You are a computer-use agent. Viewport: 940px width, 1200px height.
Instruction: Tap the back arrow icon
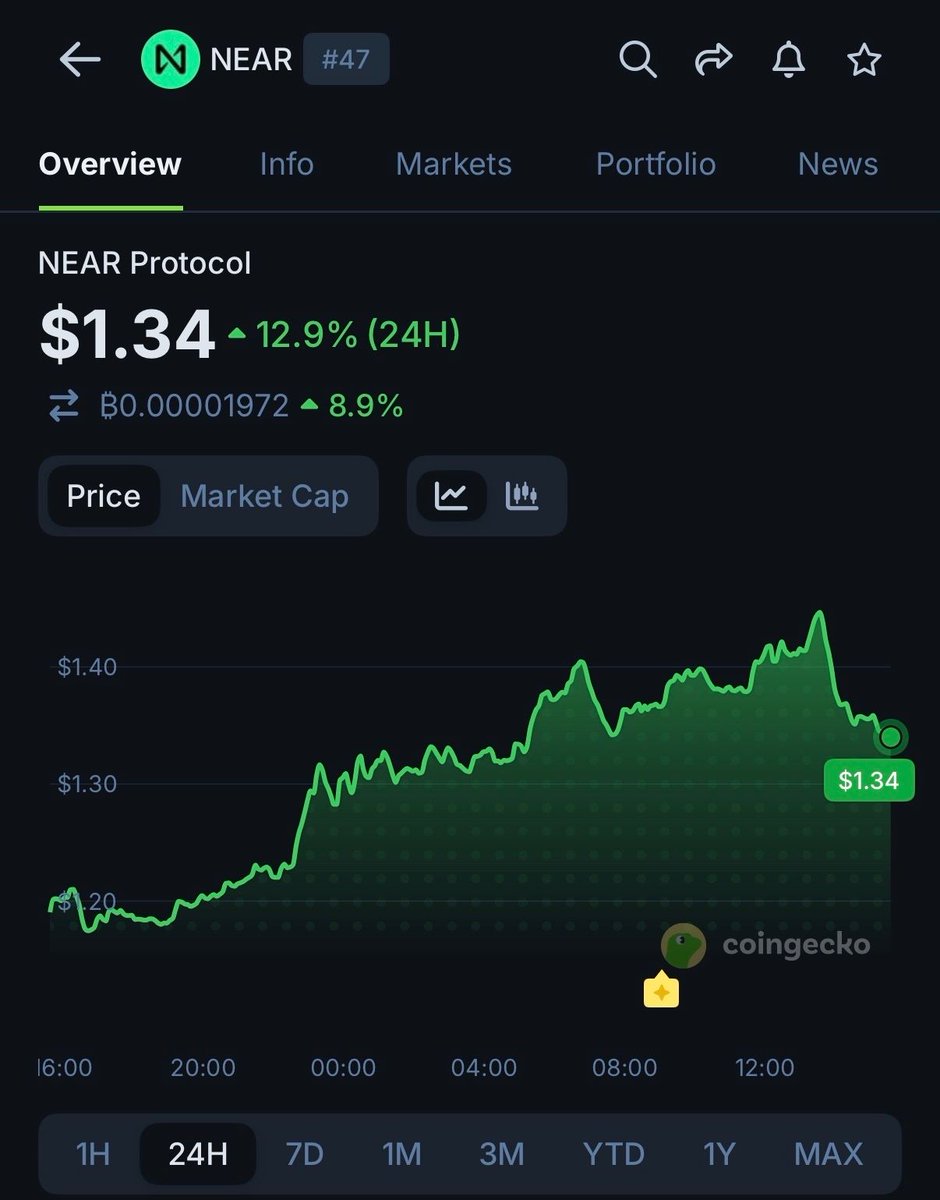coord(80,60)
